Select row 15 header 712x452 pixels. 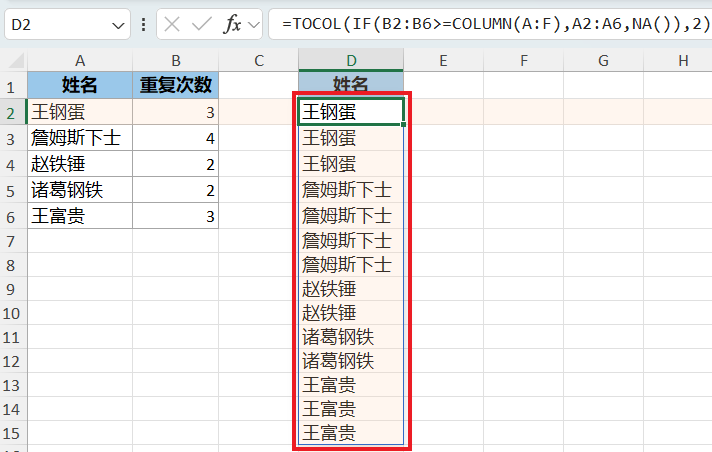[x=13, y=433]
